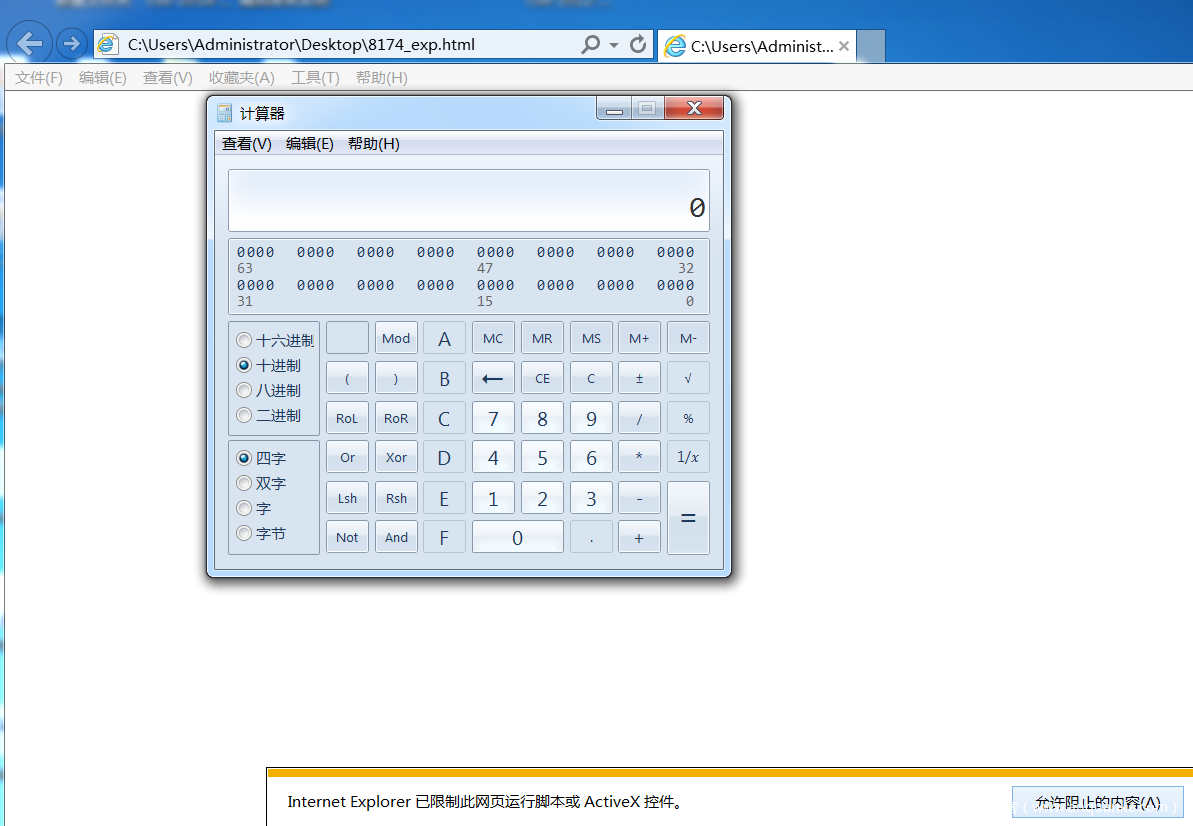Screen dimensions: 1193x826
Task: Open the calculator 查看(V) menu
Action: [x=246, y=144]
